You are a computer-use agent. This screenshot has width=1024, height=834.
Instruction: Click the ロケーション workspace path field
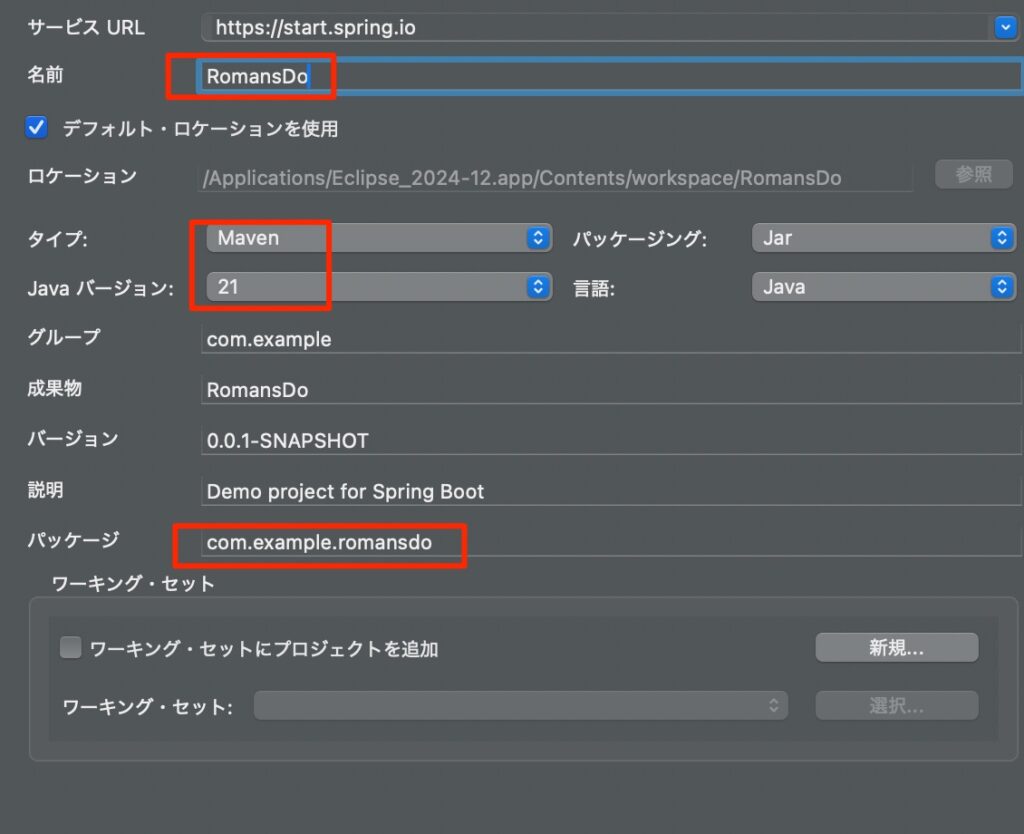tap(556, 178)
